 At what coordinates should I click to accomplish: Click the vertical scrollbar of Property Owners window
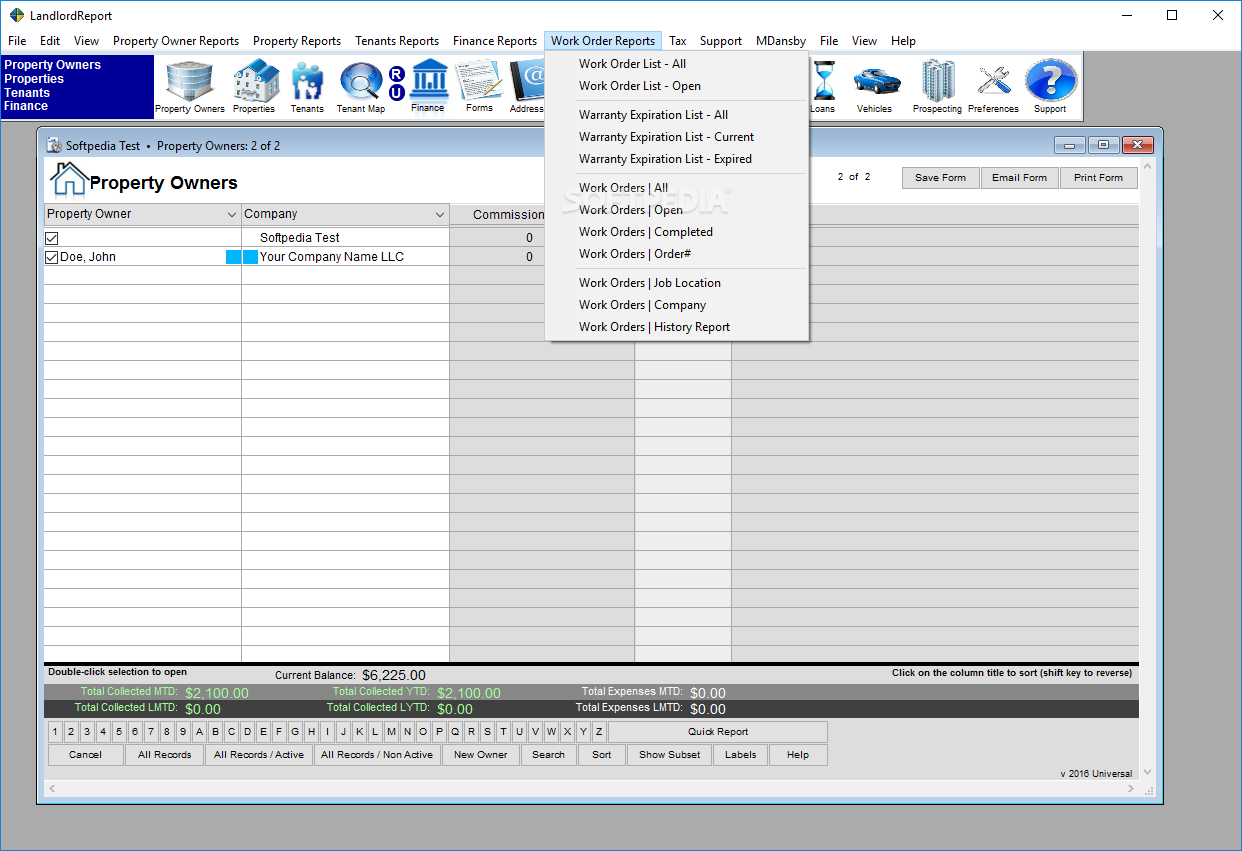[1147, 469]
